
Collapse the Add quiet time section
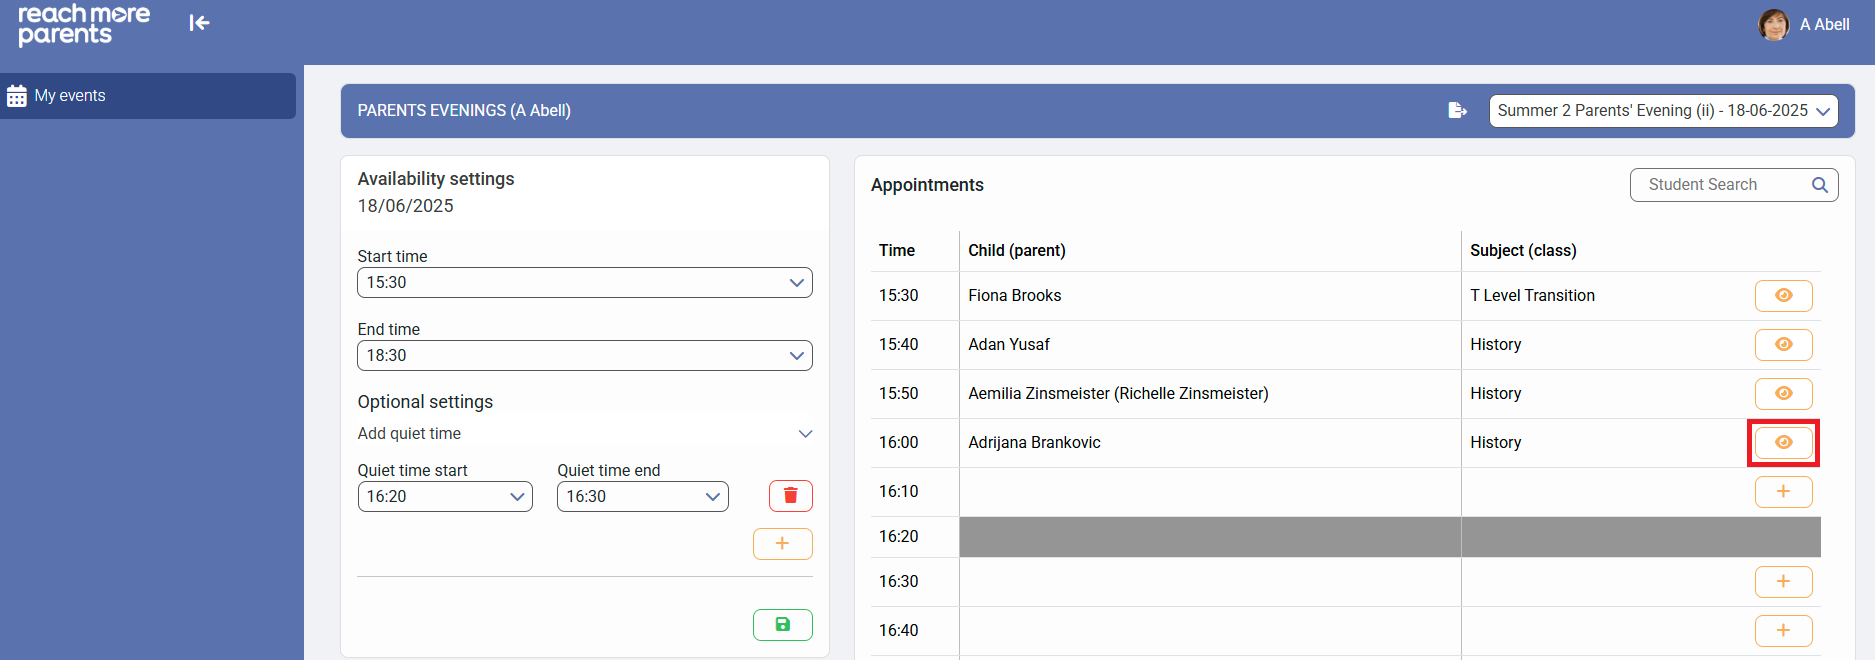click(805, 434)
